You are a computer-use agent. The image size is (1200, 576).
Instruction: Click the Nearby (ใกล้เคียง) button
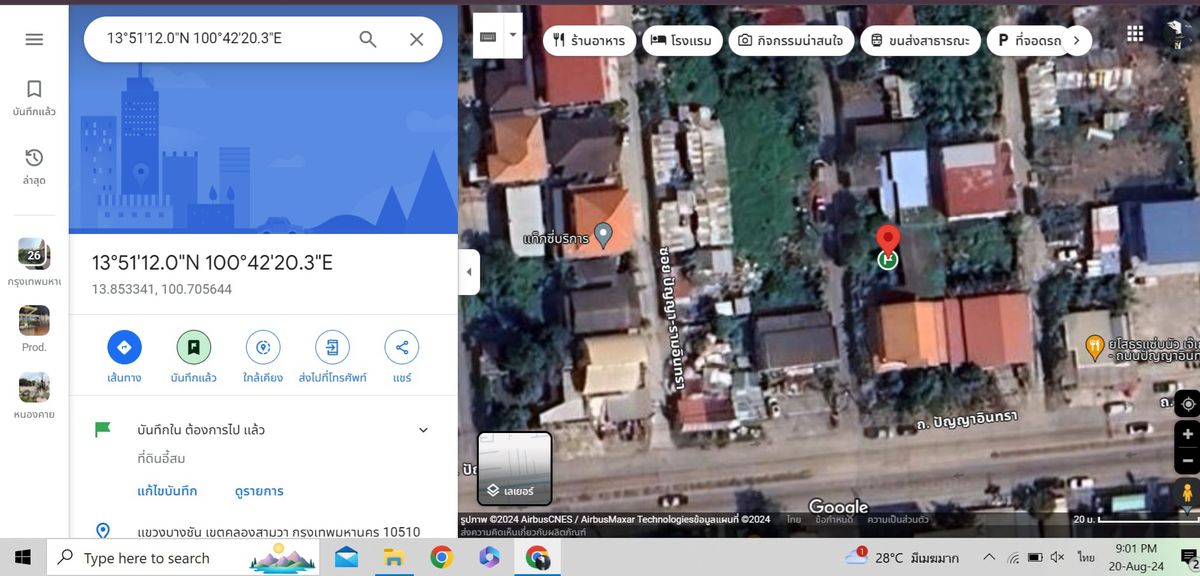tap(263, 357)
